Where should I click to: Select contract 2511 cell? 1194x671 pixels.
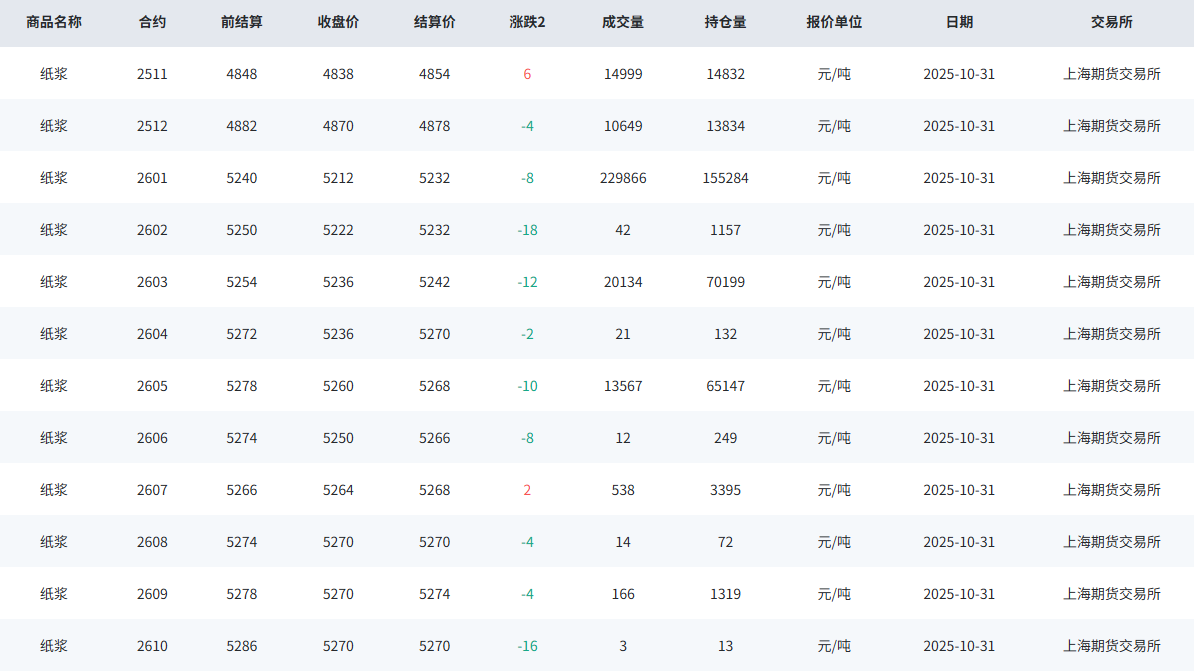tap(152, 74)
